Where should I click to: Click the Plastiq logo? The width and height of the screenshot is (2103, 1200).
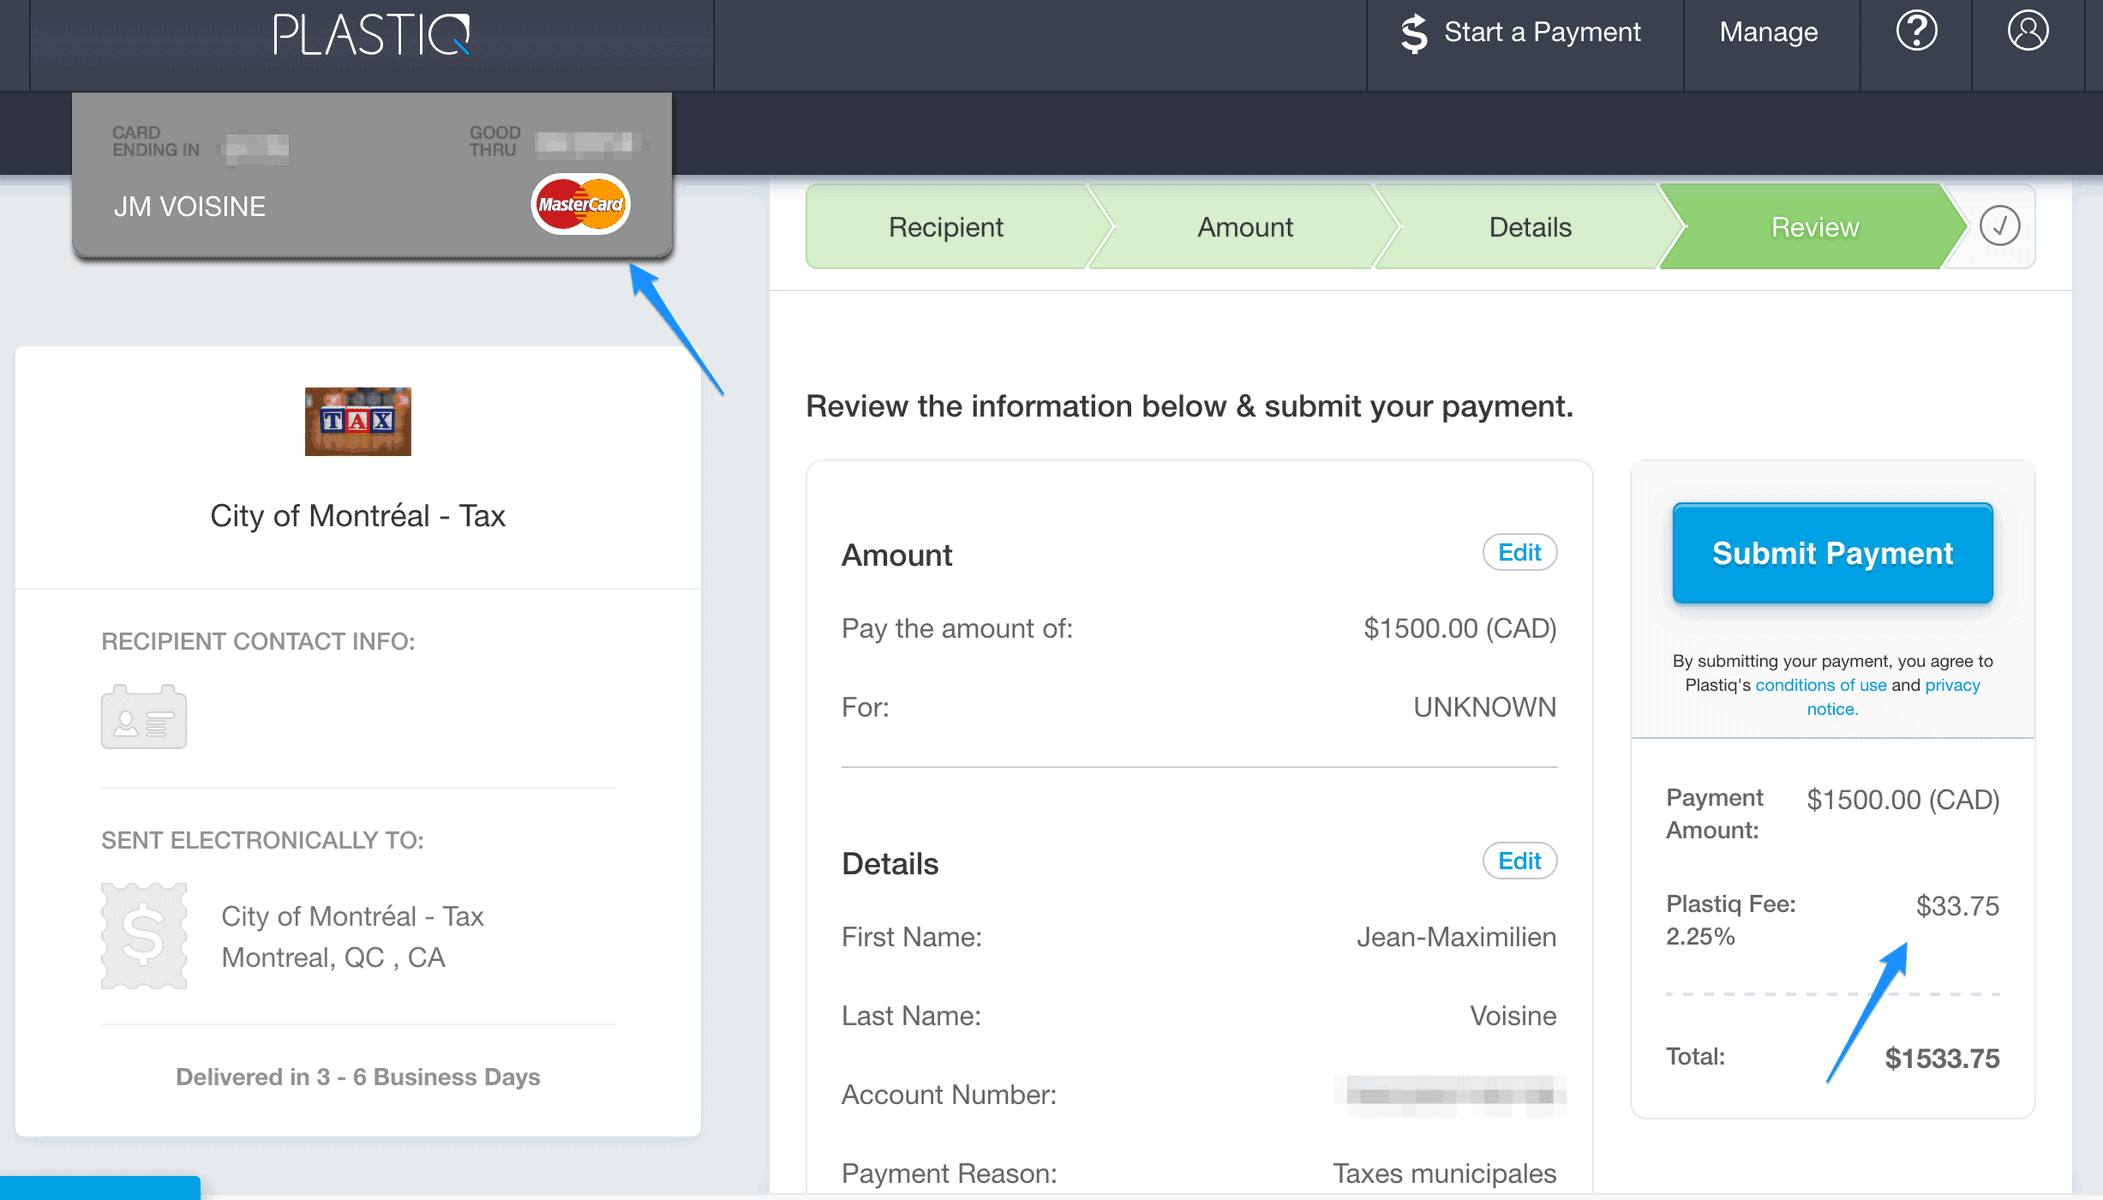point(371,34)
